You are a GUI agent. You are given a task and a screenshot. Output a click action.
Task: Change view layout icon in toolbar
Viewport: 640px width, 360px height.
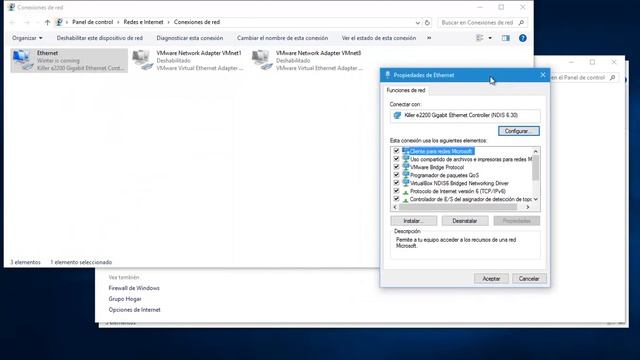tap(480, 38)
